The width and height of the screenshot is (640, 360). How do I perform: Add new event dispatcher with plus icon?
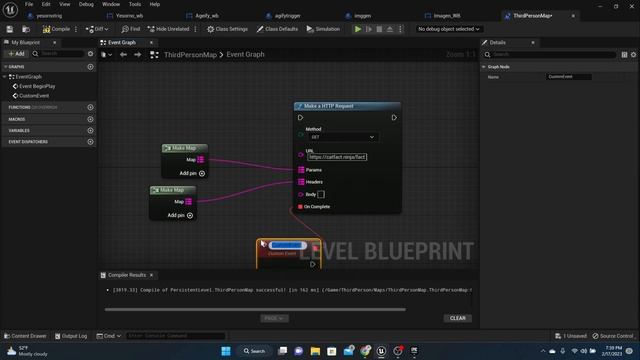[90, 142]
